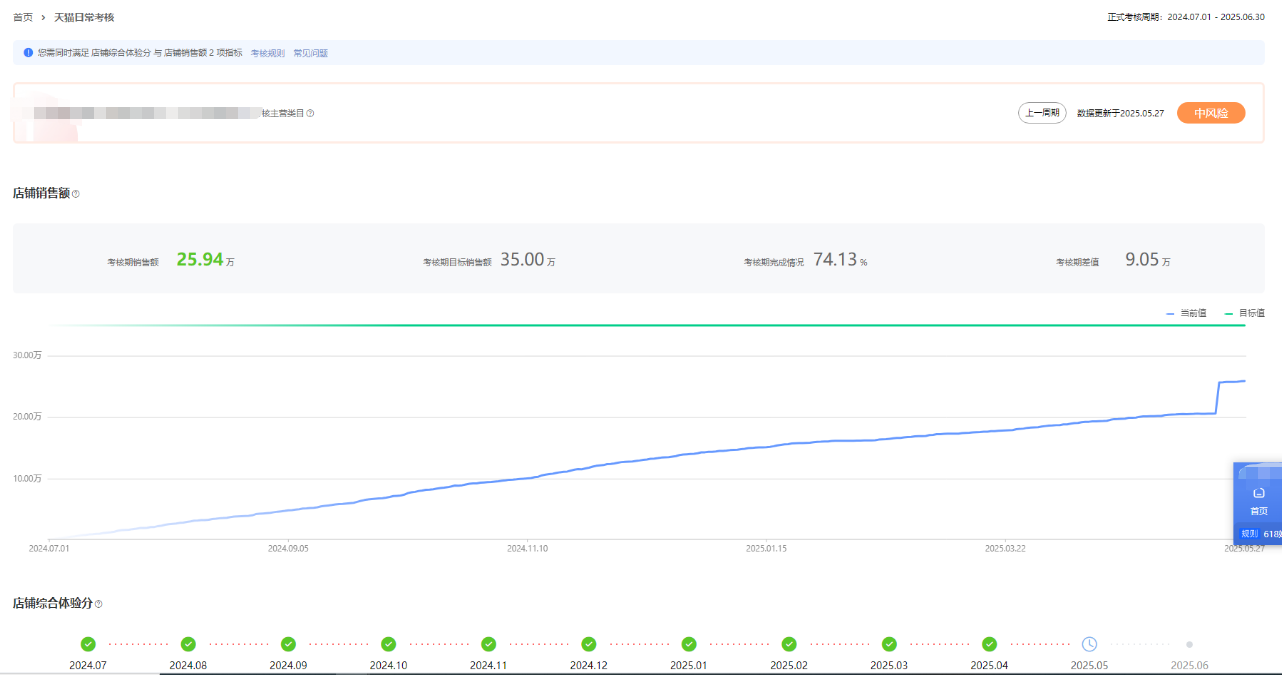
Task: Click the green checkmark for 2024.07
Action: click(88, 644)
